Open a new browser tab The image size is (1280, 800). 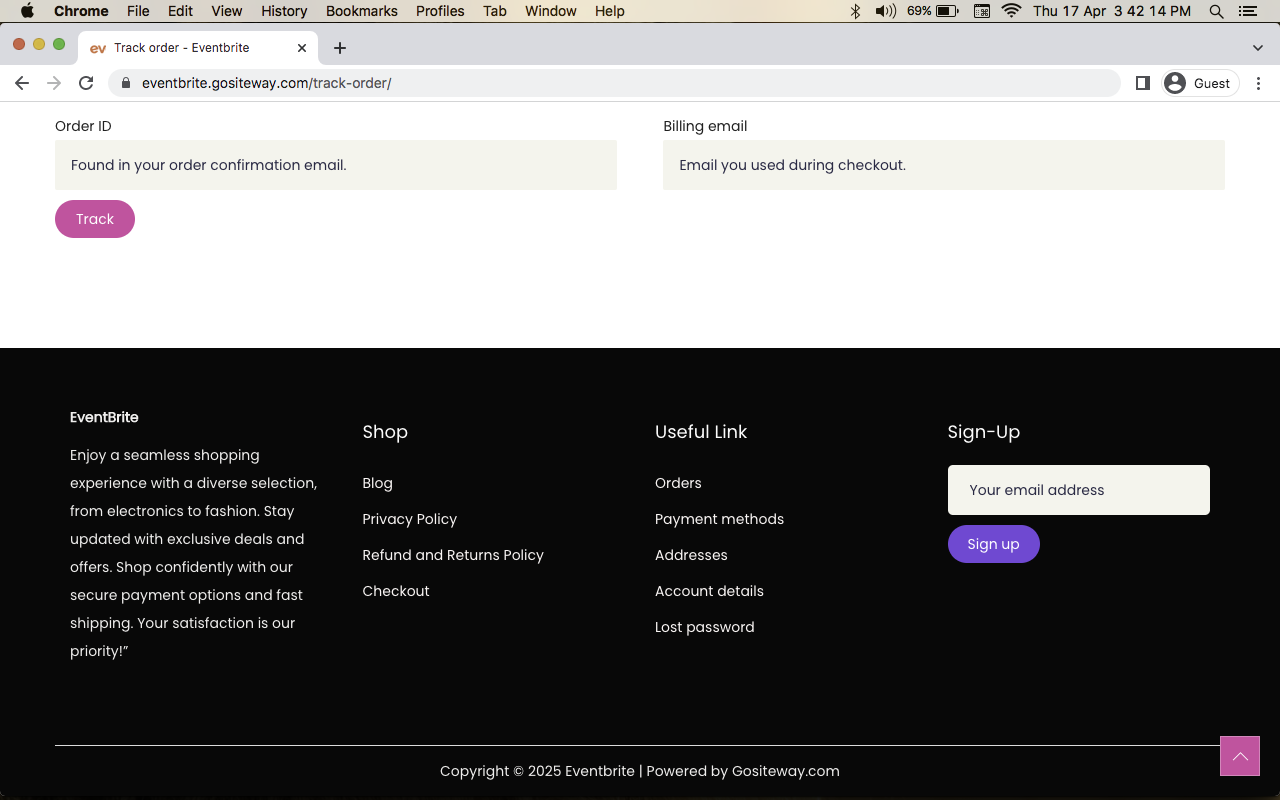coord(340,48)
